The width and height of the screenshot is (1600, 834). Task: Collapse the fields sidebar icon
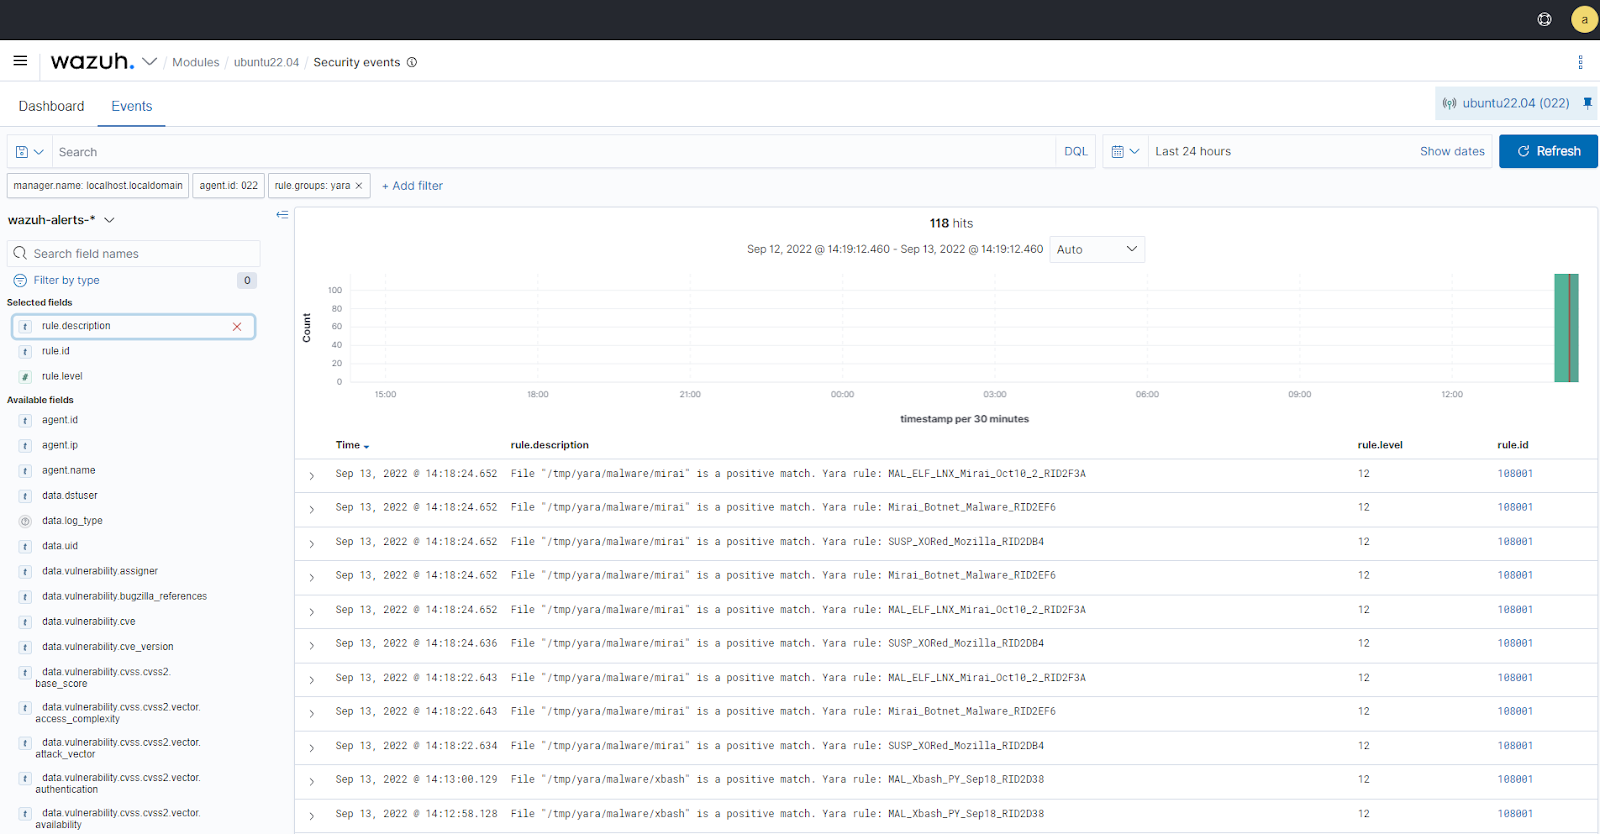282,215
